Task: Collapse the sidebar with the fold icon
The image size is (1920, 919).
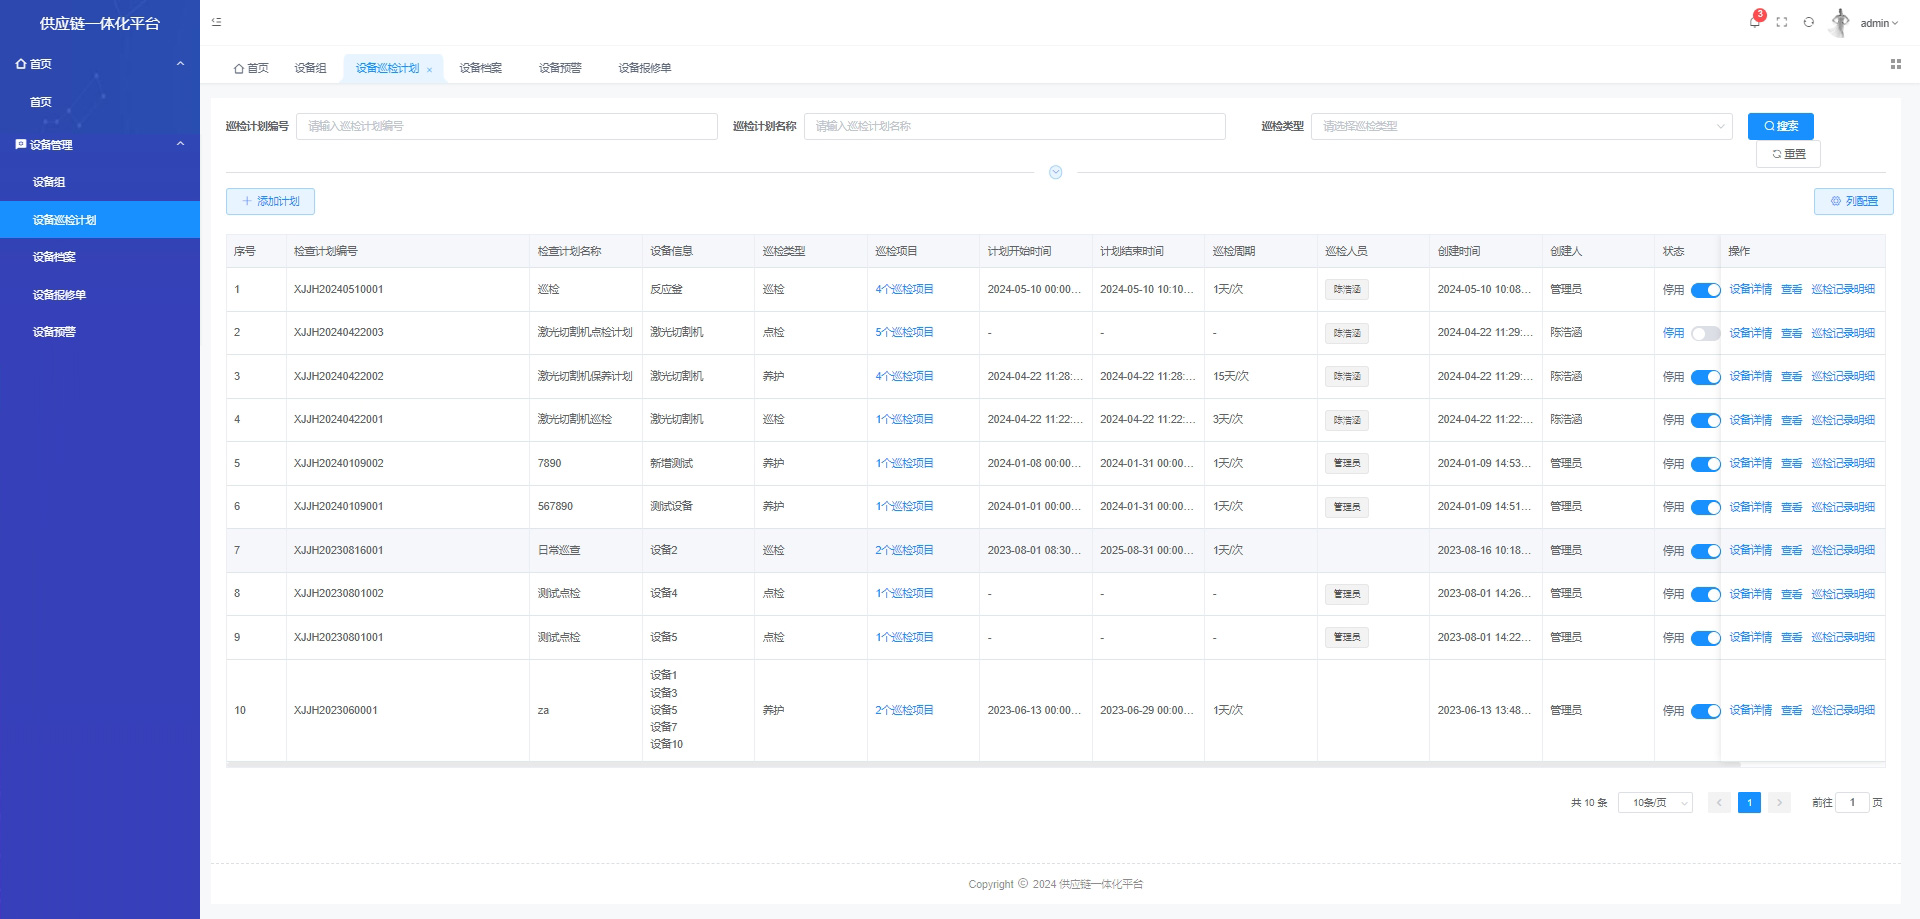Action: tap(217, 22)
